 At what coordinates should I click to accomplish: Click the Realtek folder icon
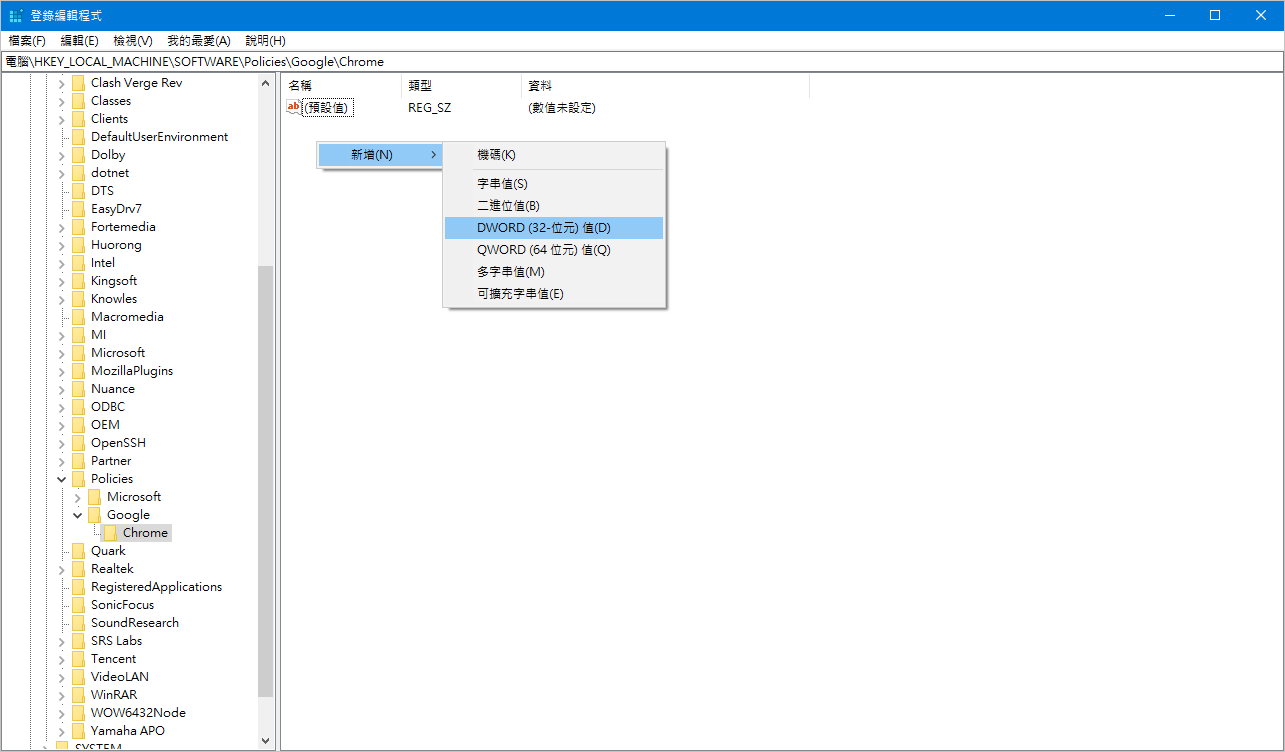coord(78,569)
